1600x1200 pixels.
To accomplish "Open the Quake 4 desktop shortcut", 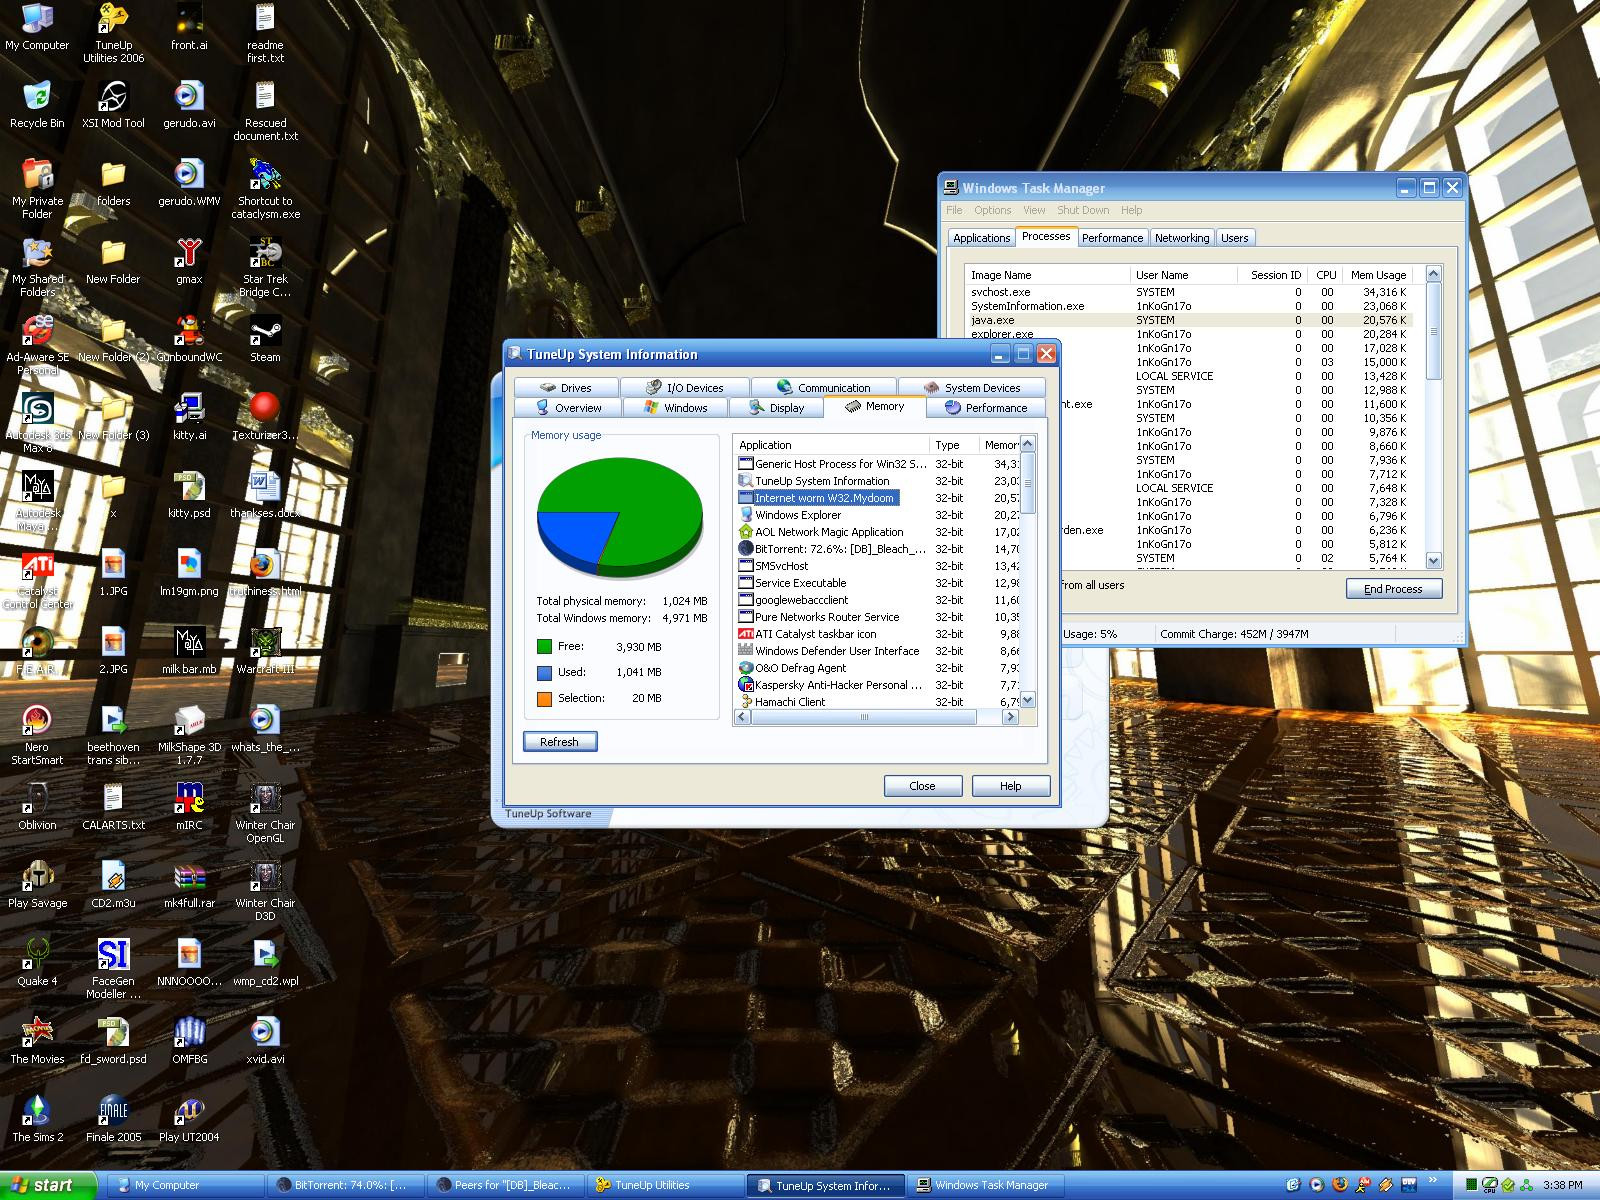I will [x=37, y=963].
